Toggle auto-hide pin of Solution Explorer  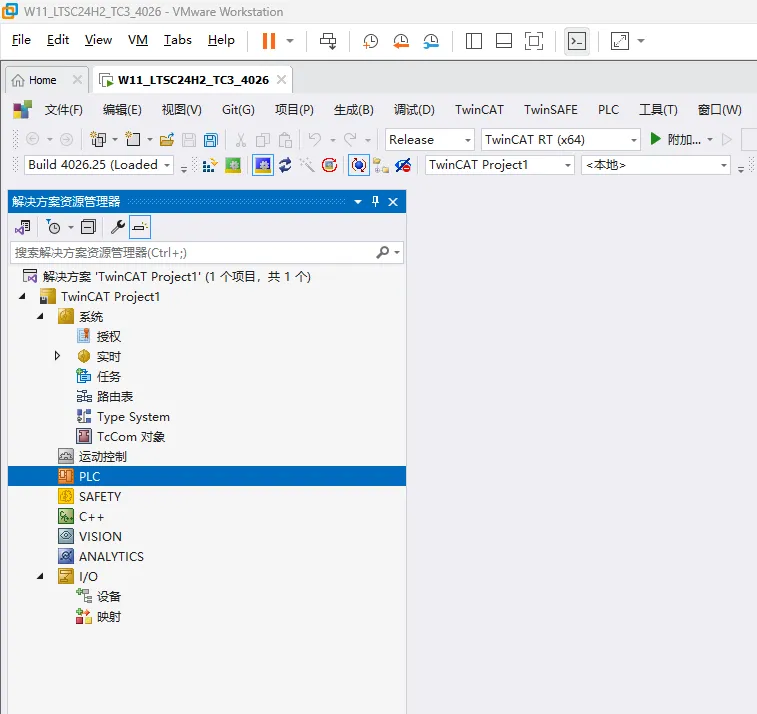coord(376,202)
